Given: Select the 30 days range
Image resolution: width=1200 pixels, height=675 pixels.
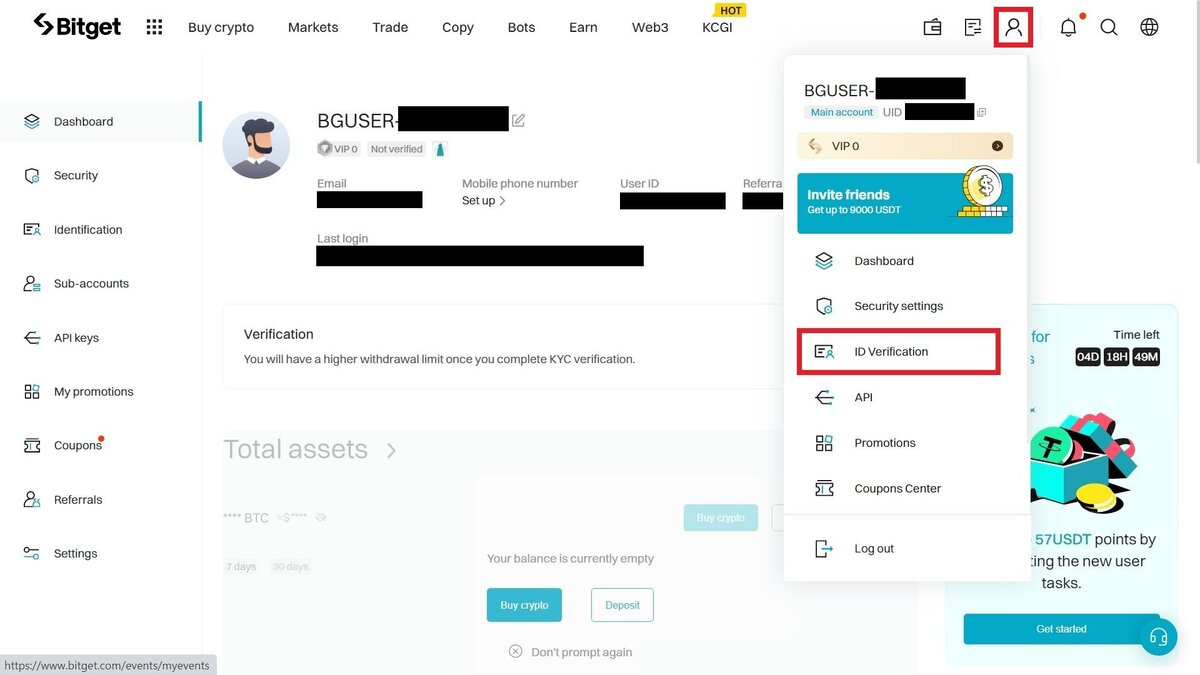Looking at the screenshot, I should tap(290, 566).
